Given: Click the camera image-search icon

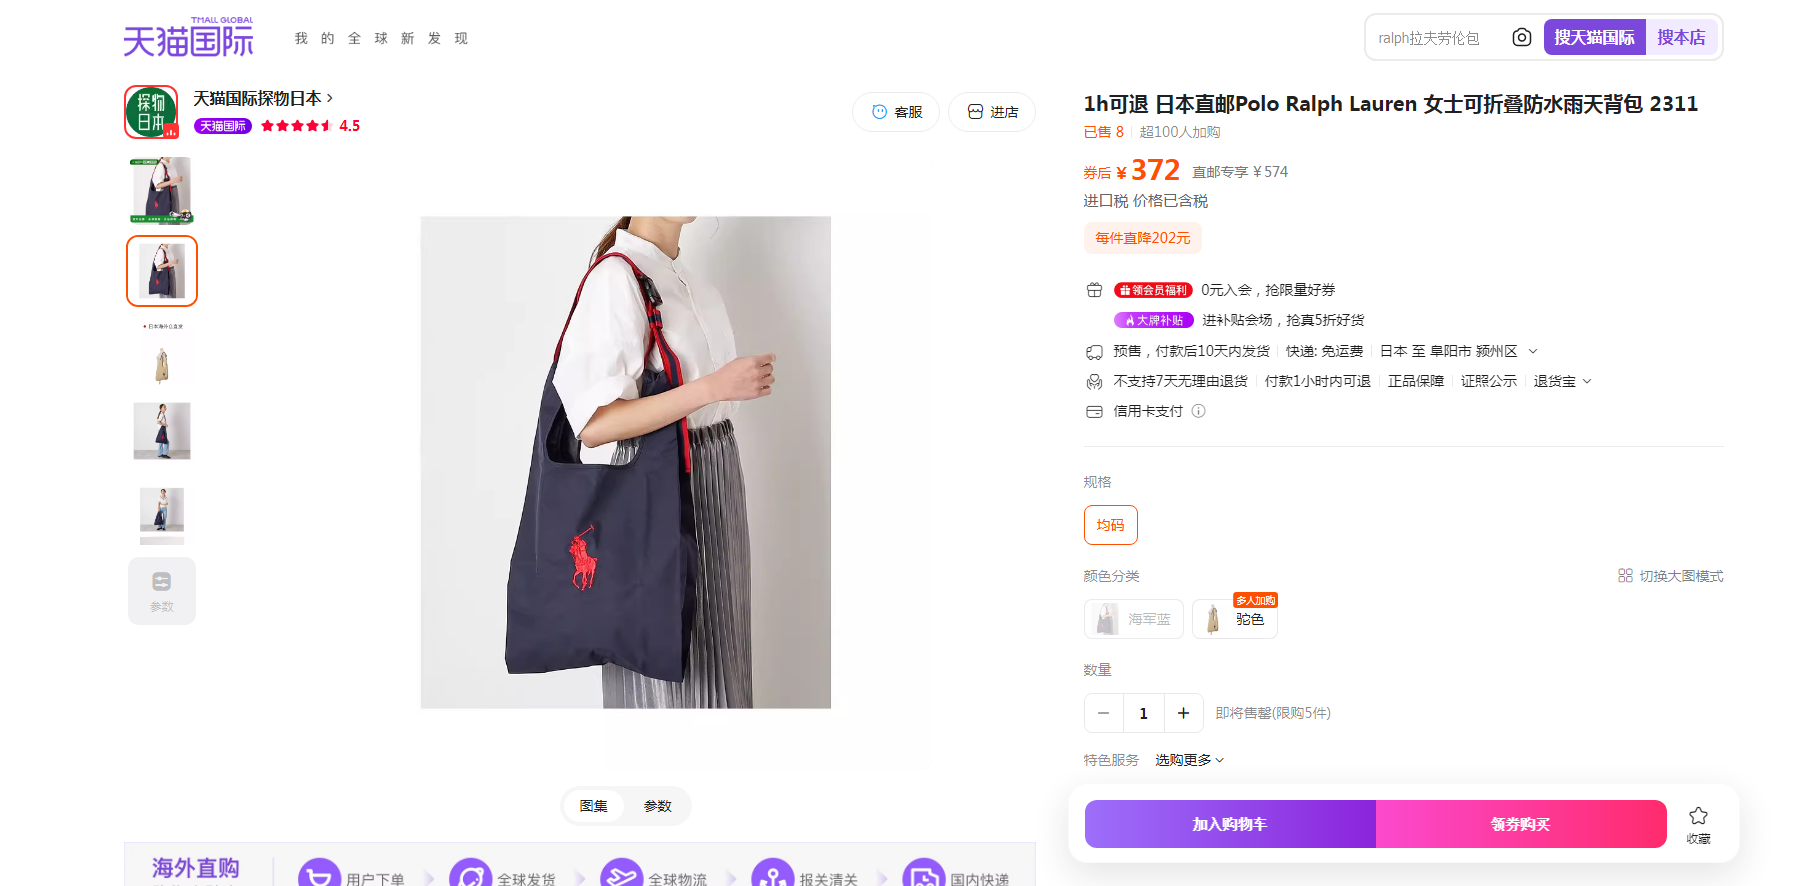Looking at the screenshot, I should click(1521, 37).
